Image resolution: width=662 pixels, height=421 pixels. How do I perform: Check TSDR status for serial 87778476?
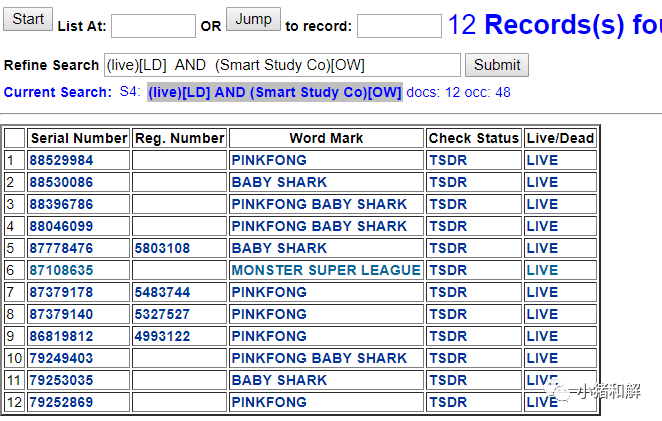pyautogui.click(x=448, y=248)
